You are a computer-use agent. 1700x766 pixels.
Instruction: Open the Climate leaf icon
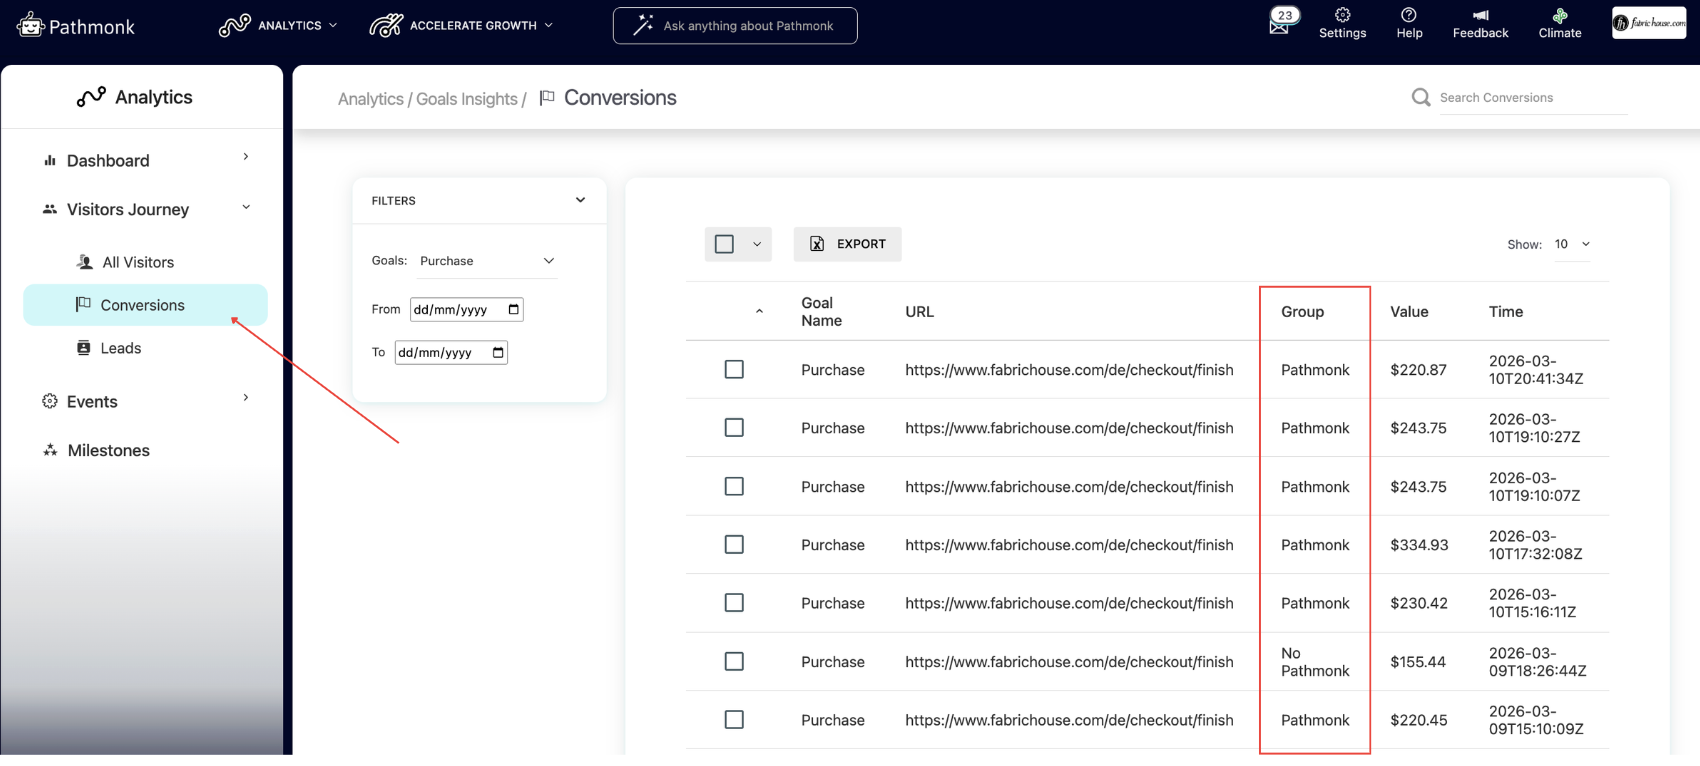coord(1560,15)
